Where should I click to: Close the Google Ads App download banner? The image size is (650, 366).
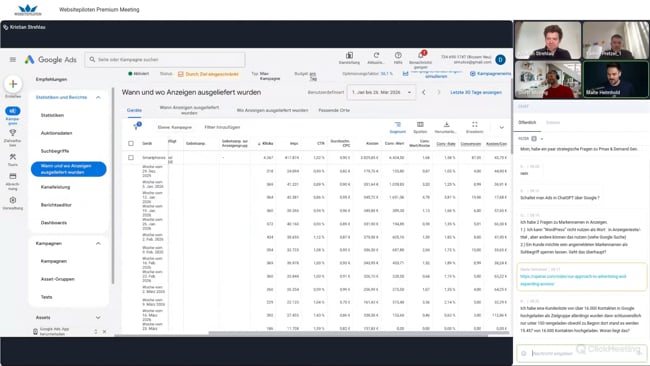104,332
